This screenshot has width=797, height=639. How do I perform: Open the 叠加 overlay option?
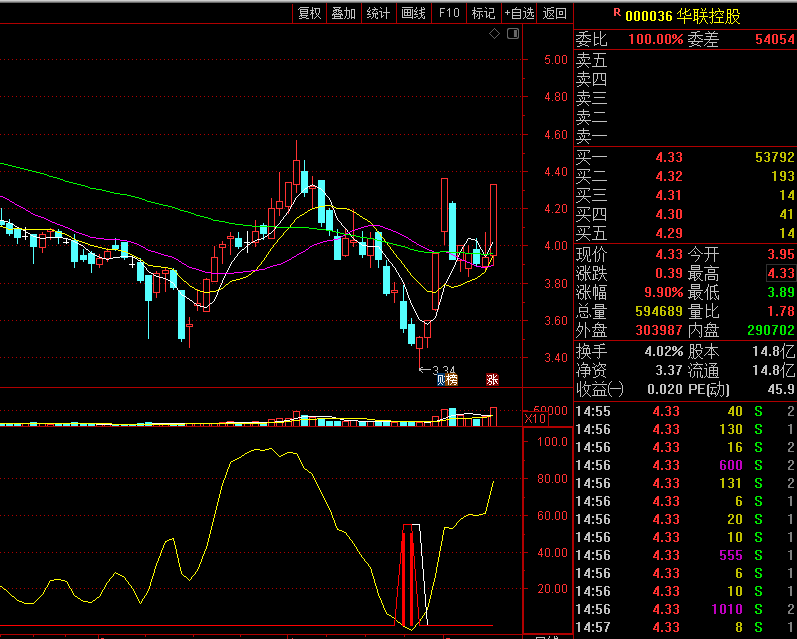point(344,13)
